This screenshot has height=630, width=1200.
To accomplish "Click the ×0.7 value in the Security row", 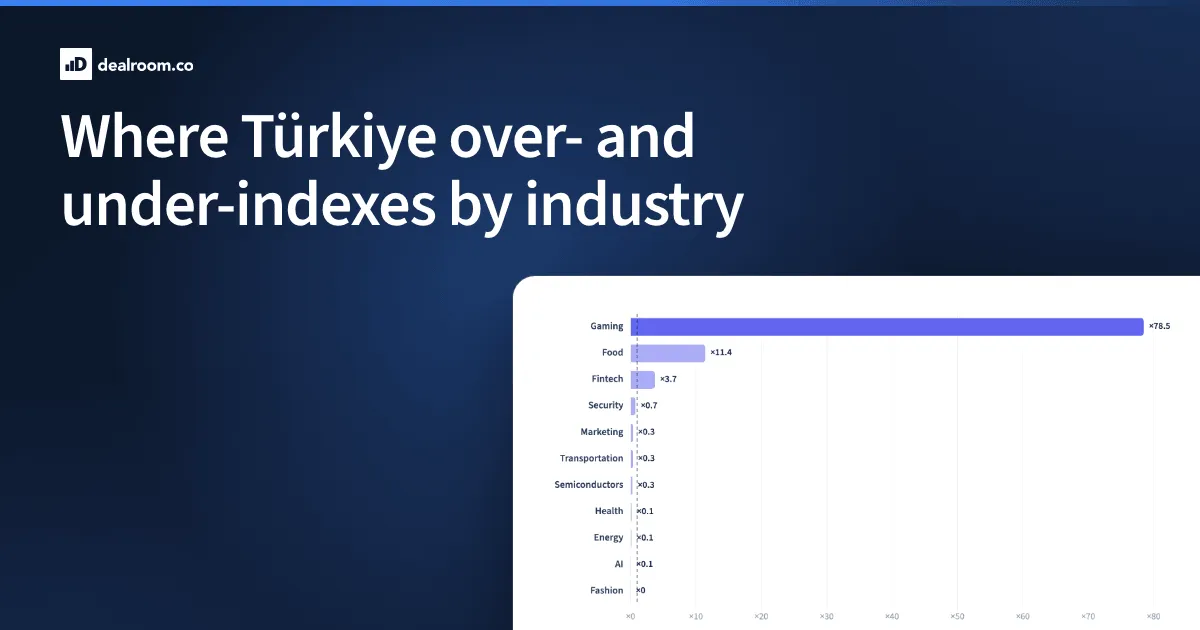I will click(x=649, y=406).
